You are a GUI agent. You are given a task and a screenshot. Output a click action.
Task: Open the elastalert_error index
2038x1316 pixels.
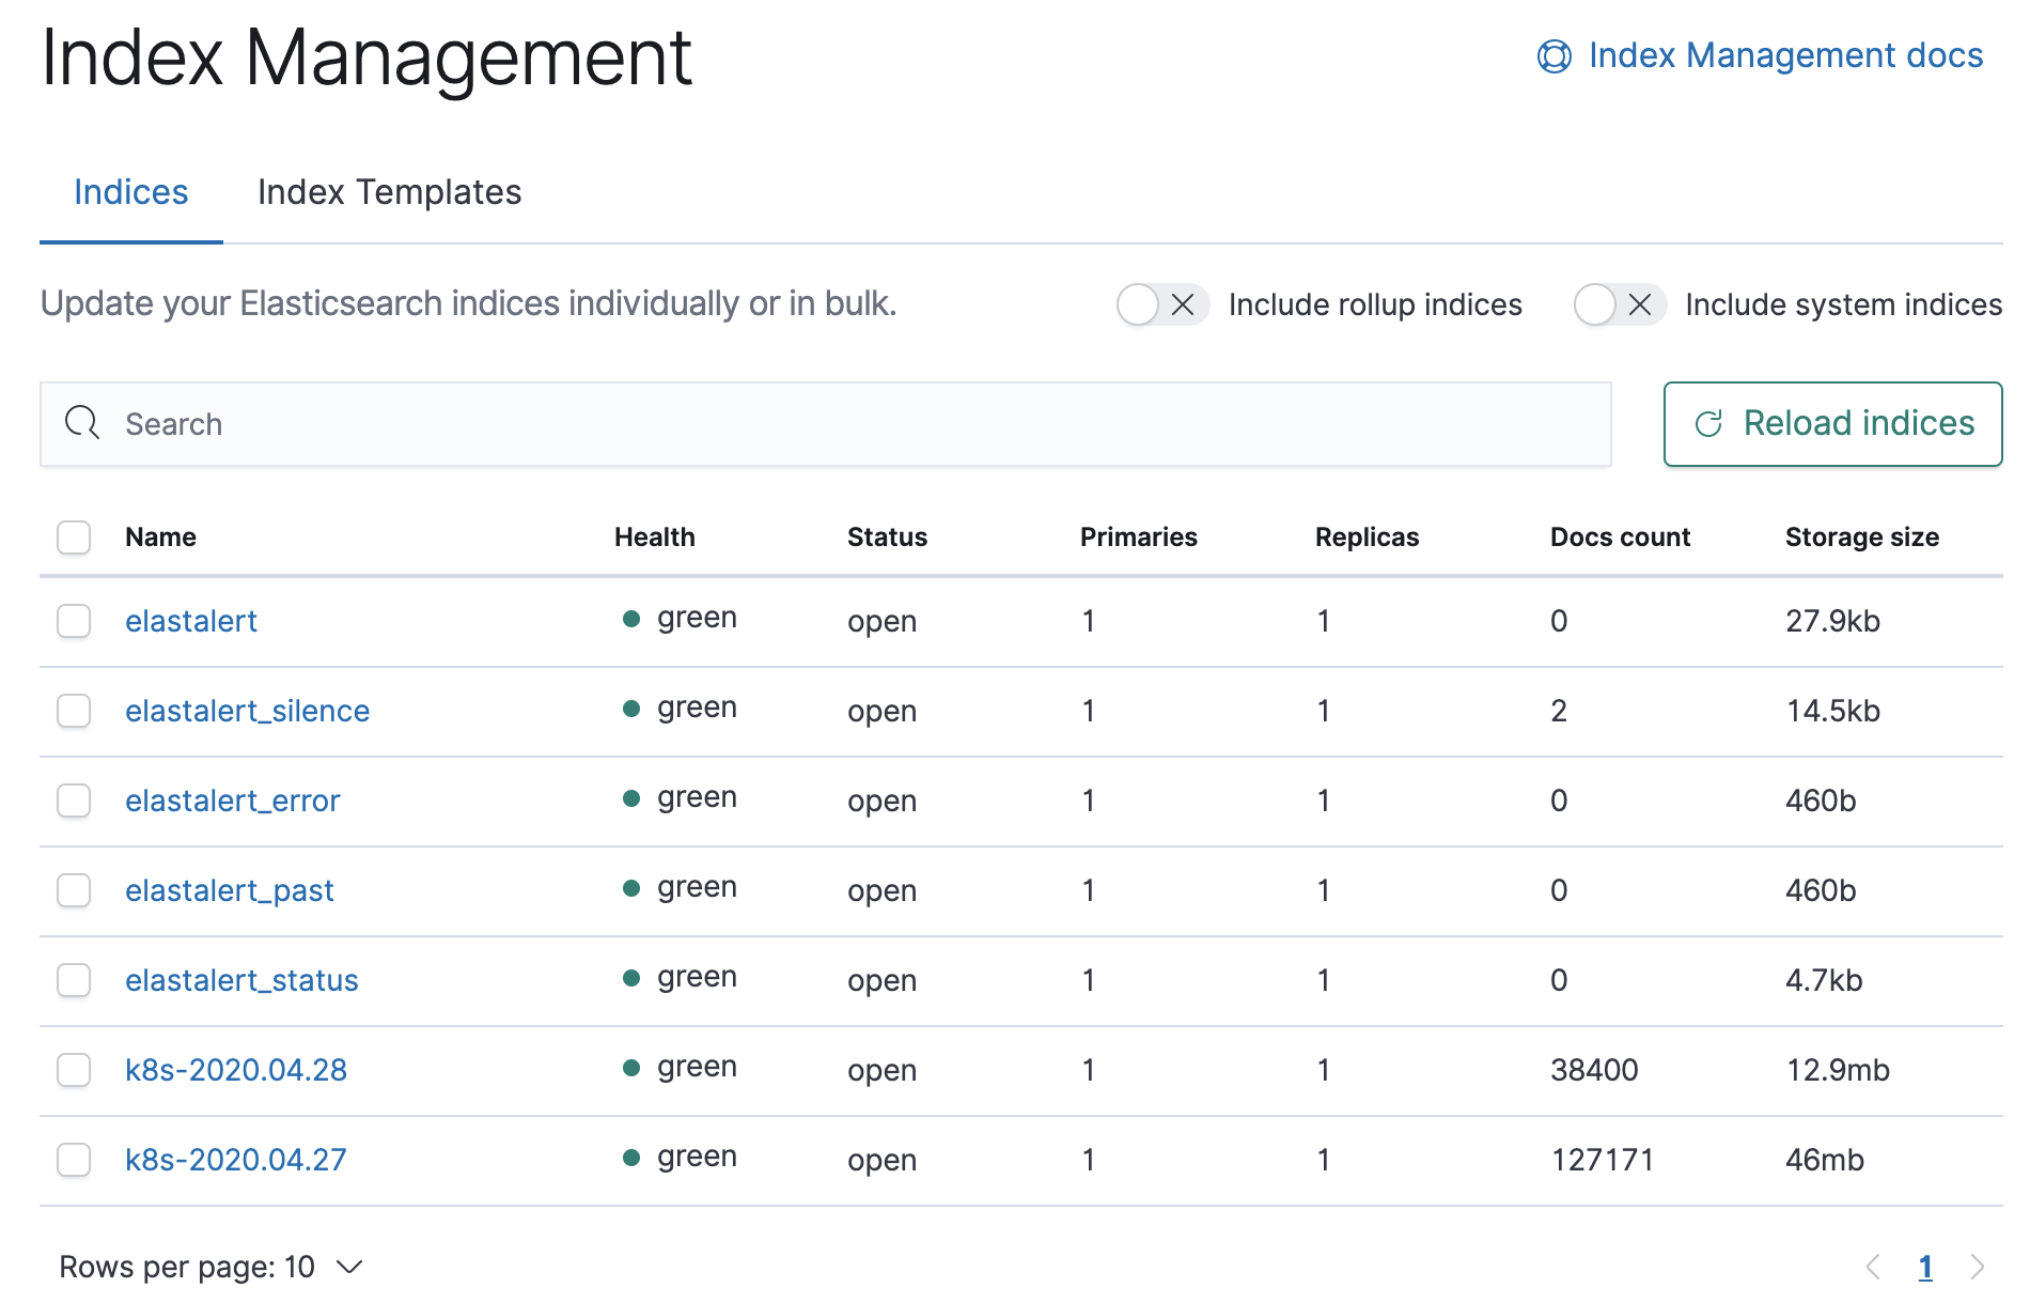232,801
